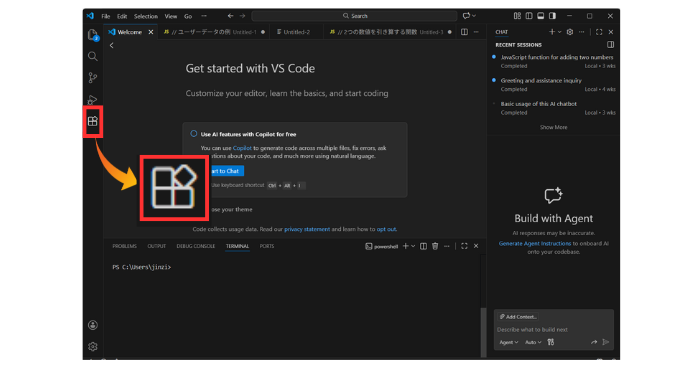Open the View menu
The image size is (698, 365).
(171, 16)
